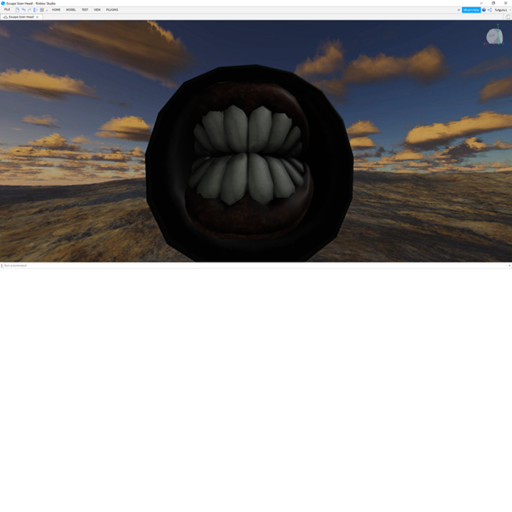Expand the quick access toolbar dropdown arrow
512x512 pixels.
47,10
